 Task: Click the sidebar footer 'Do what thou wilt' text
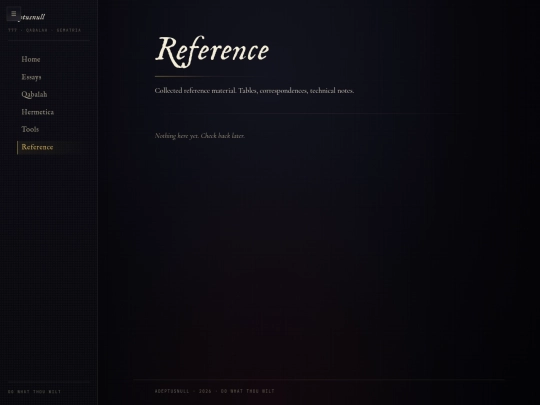[34, 392]
